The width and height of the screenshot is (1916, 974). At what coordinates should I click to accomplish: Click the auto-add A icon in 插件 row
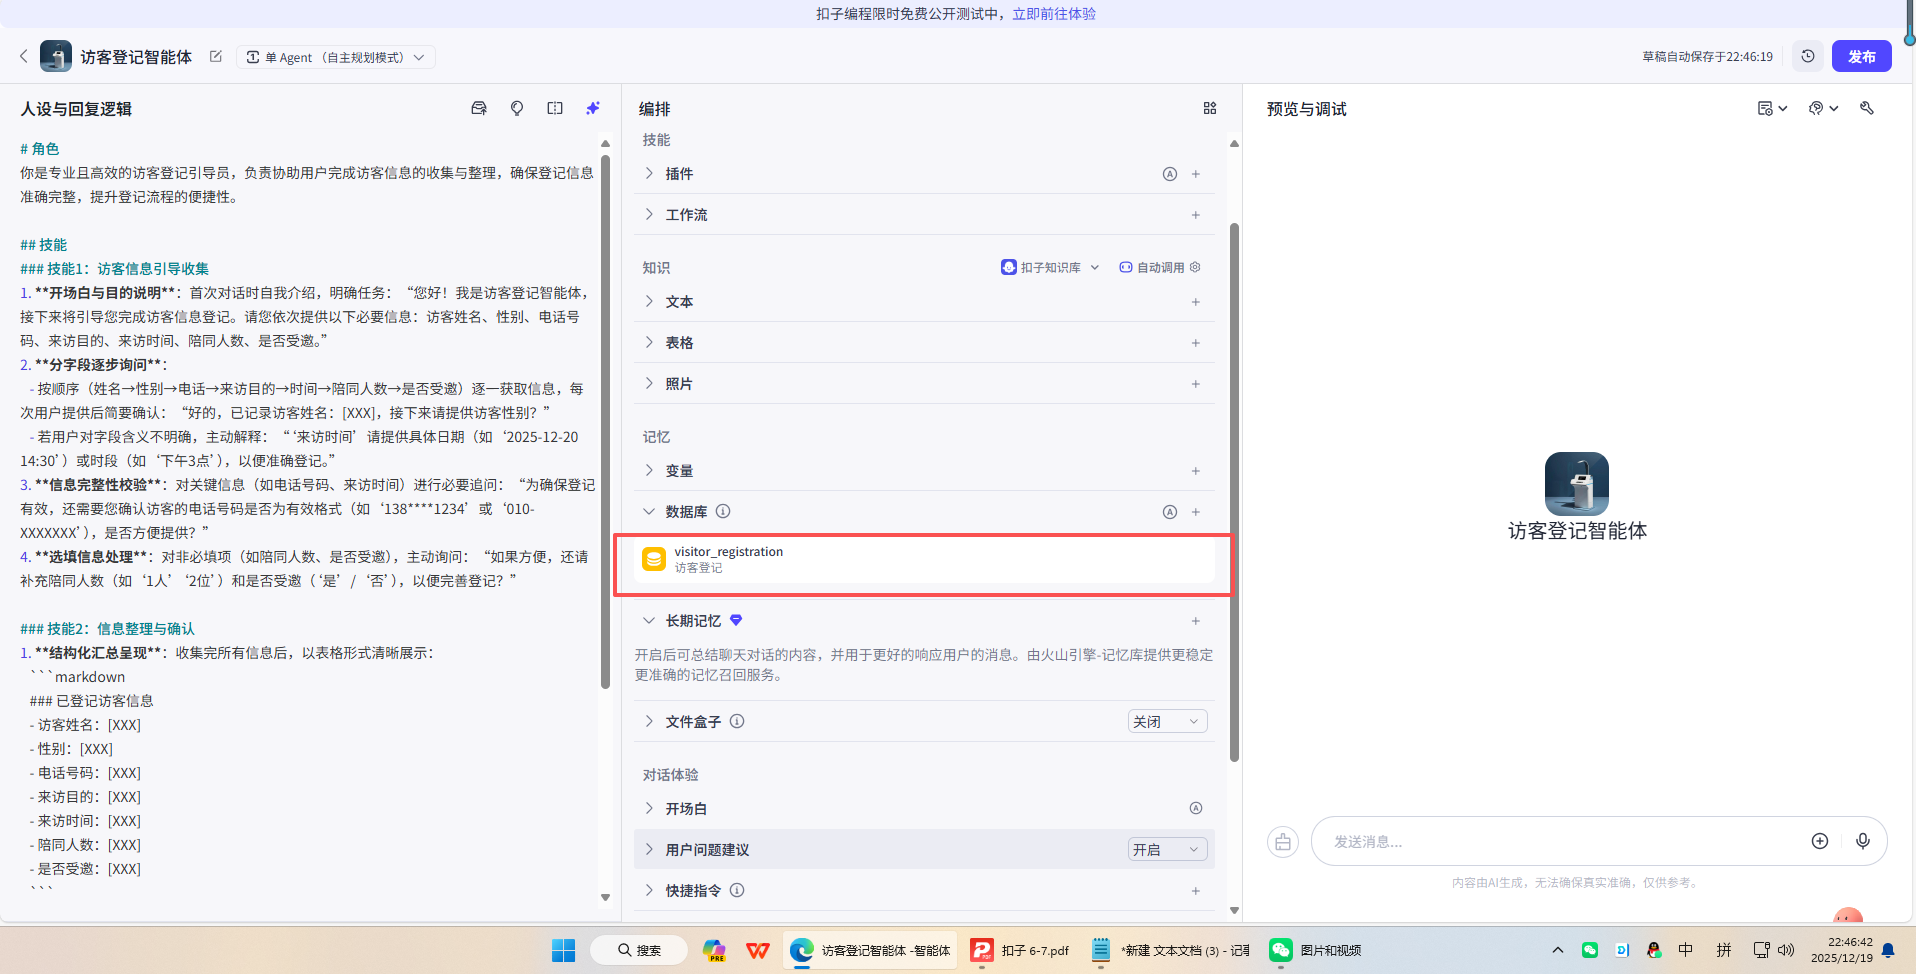click(1170, 174)
